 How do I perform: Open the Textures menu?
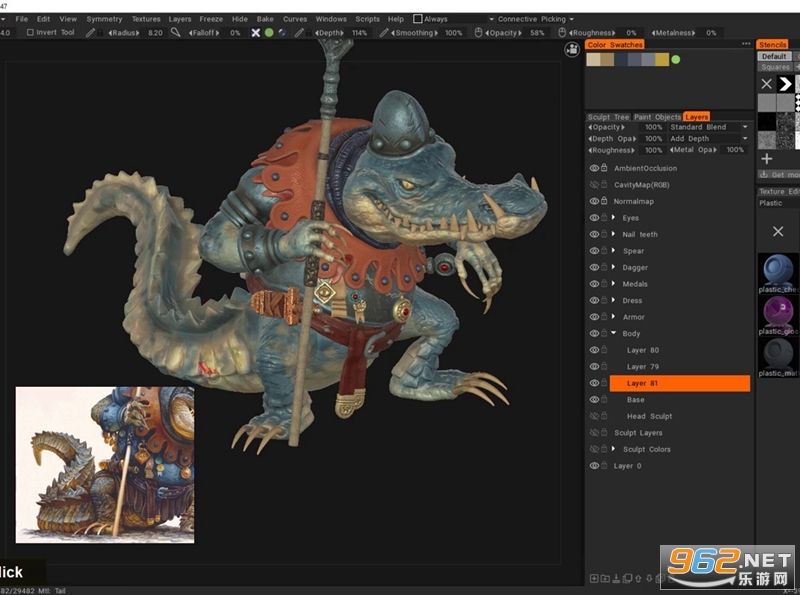tap(146, 19)
